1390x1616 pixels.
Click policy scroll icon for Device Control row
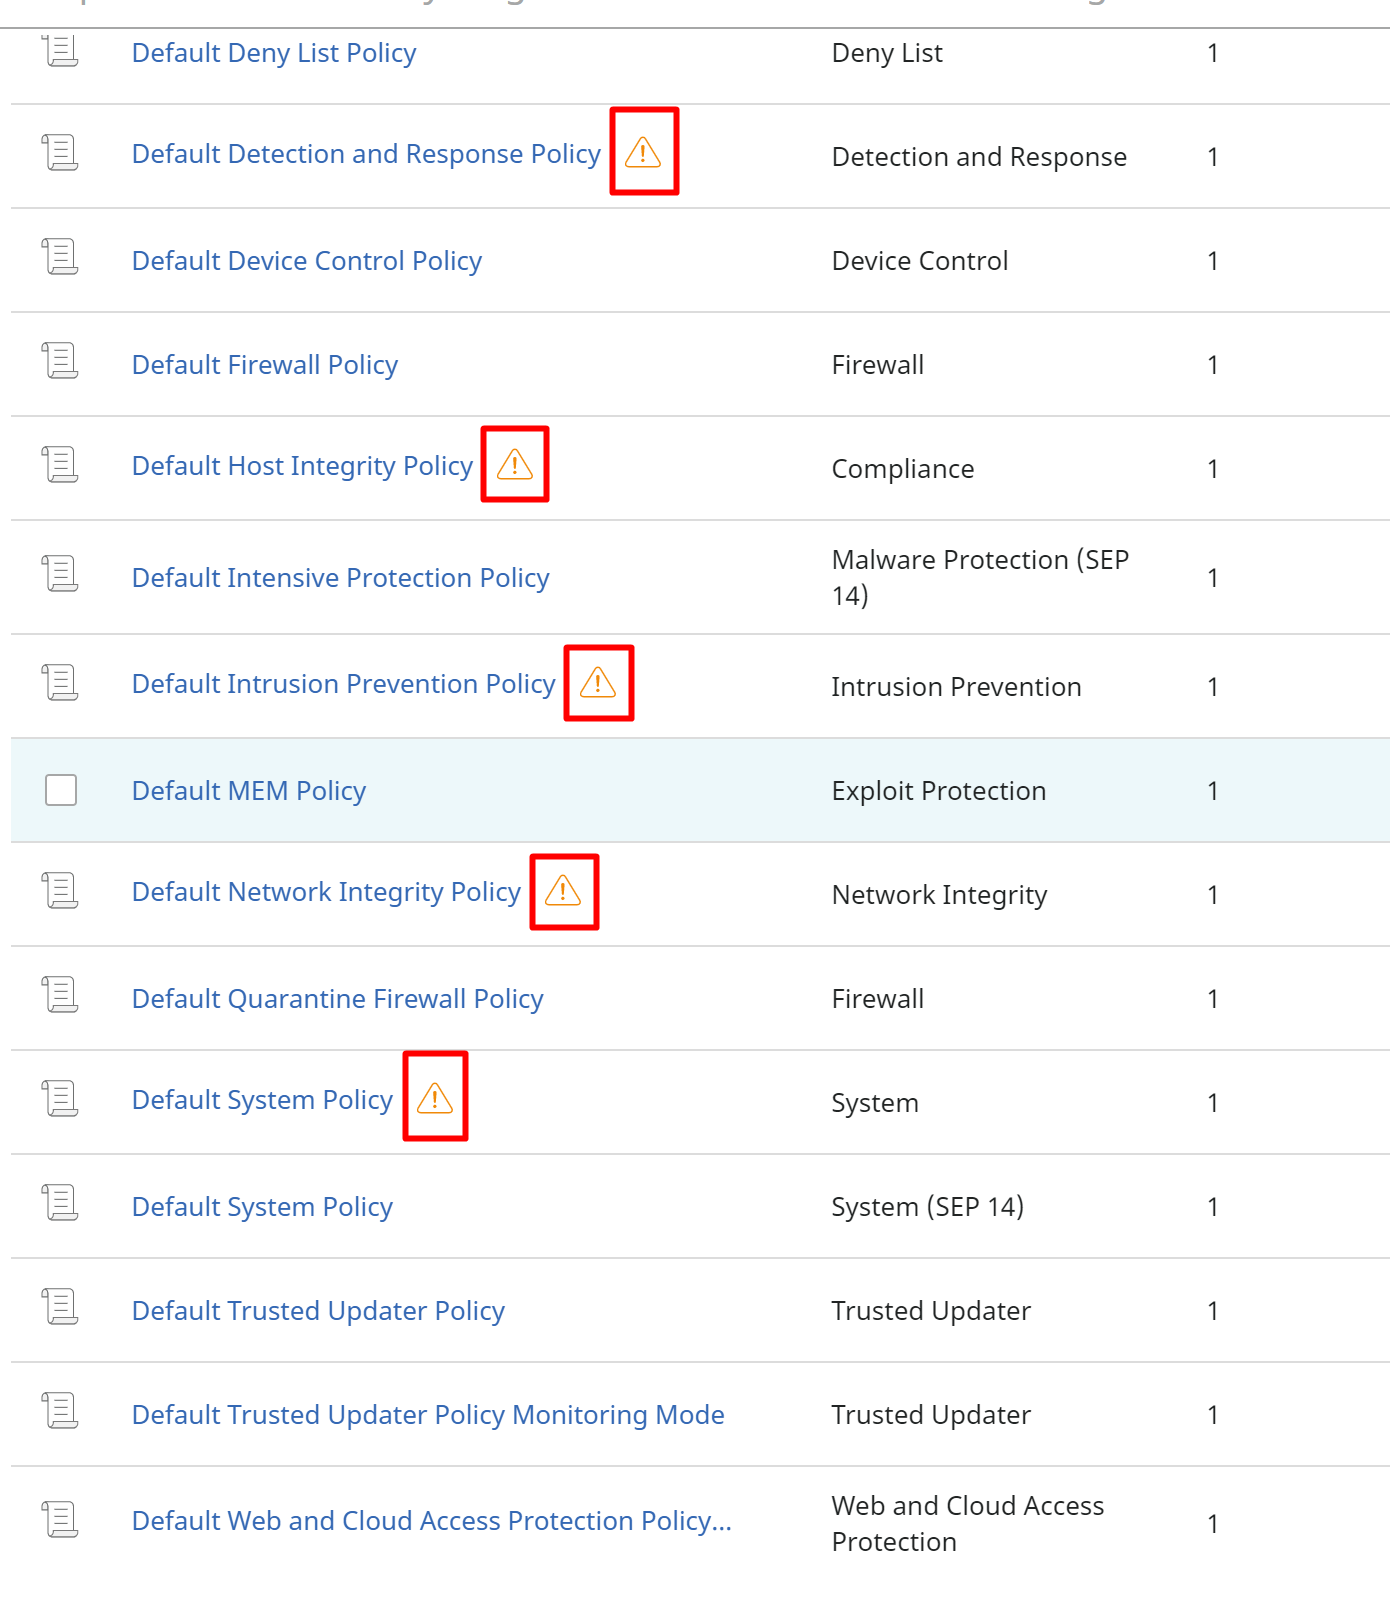pos(60,257)
